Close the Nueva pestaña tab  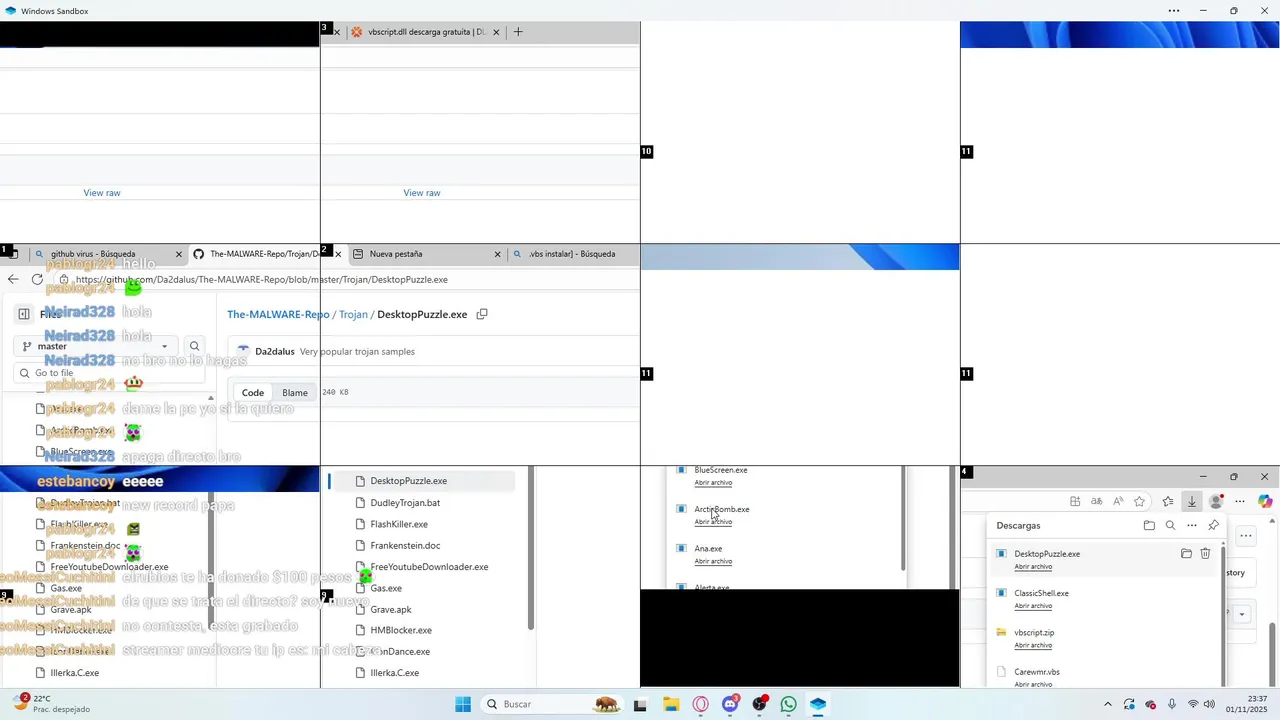click(x=497, y=254)
